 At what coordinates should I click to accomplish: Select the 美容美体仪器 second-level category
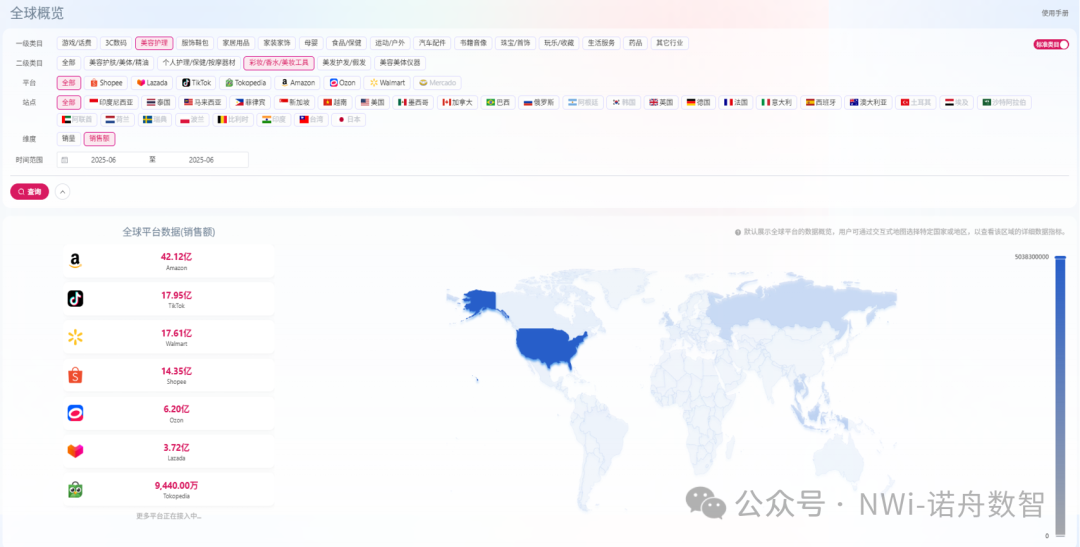click(399, 62)
